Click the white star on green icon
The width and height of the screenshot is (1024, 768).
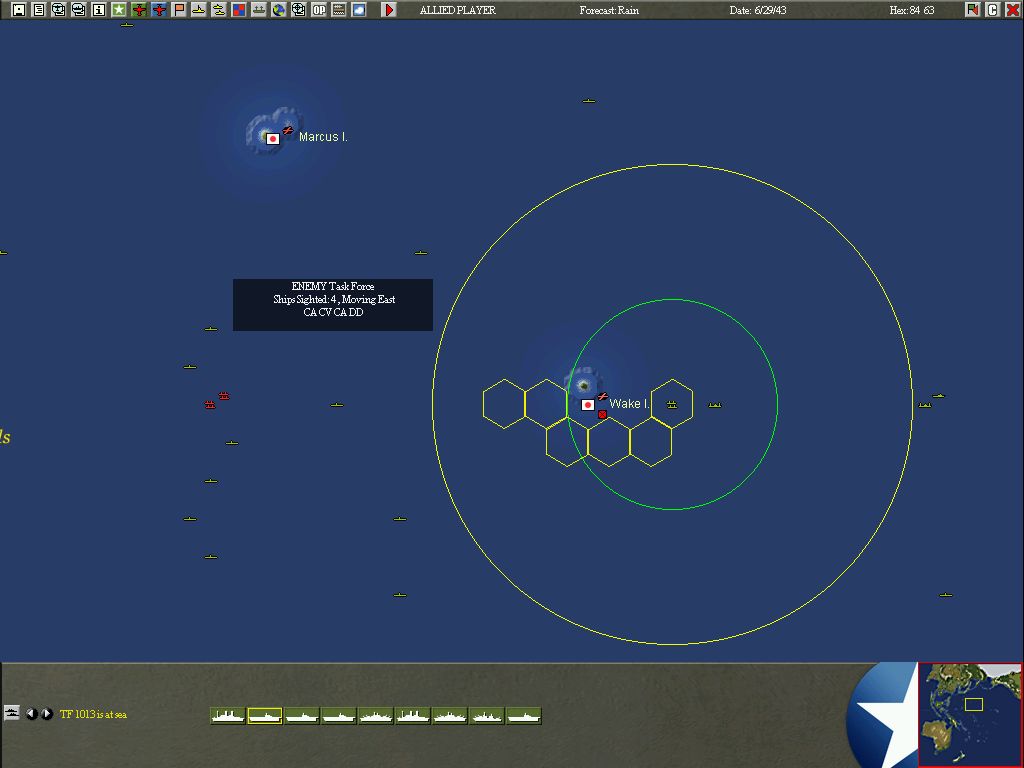[119, 10]
